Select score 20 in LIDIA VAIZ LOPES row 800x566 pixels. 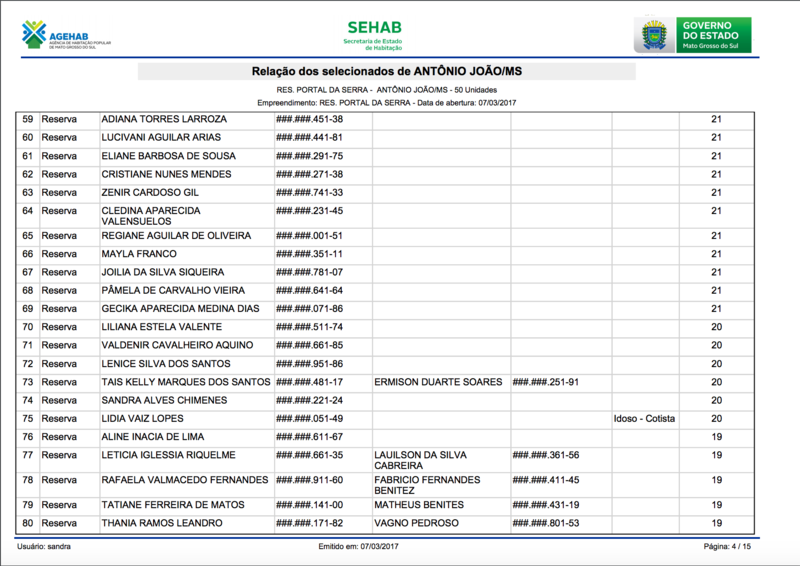[x=716, y=419]
